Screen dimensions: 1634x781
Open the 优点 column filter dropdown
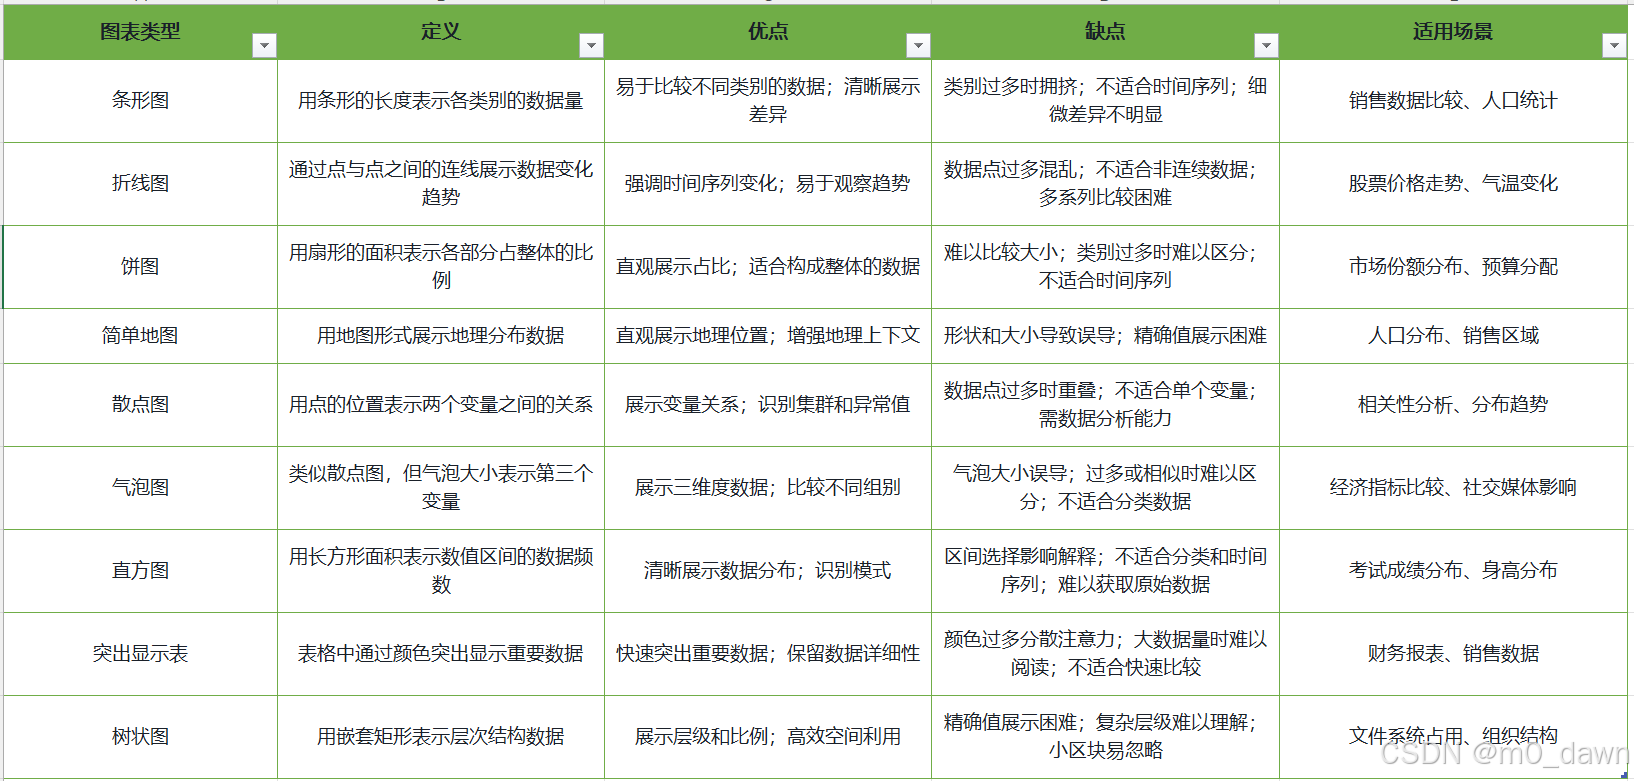pos(918,45)
